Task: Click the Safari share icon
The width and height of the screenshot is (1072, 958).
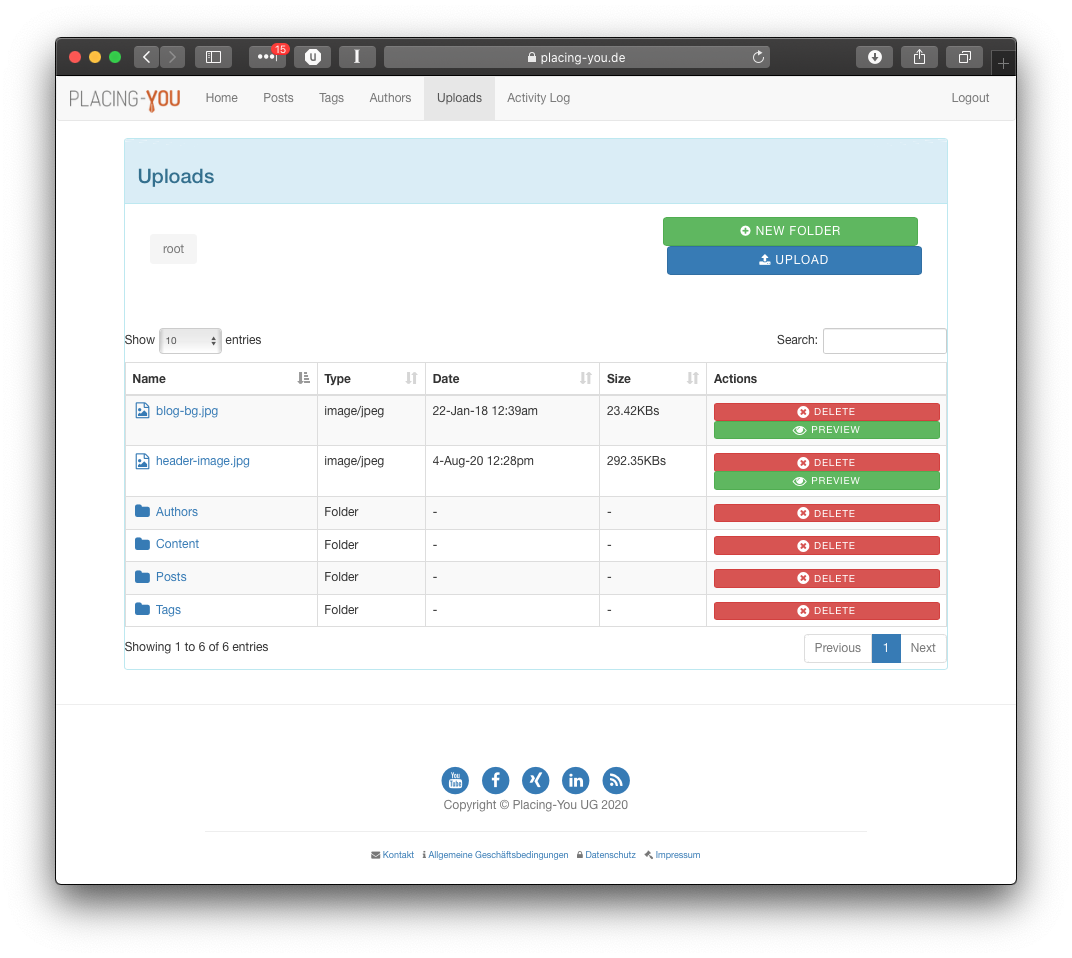Action: pyautogui.click(x=919, y=57)
